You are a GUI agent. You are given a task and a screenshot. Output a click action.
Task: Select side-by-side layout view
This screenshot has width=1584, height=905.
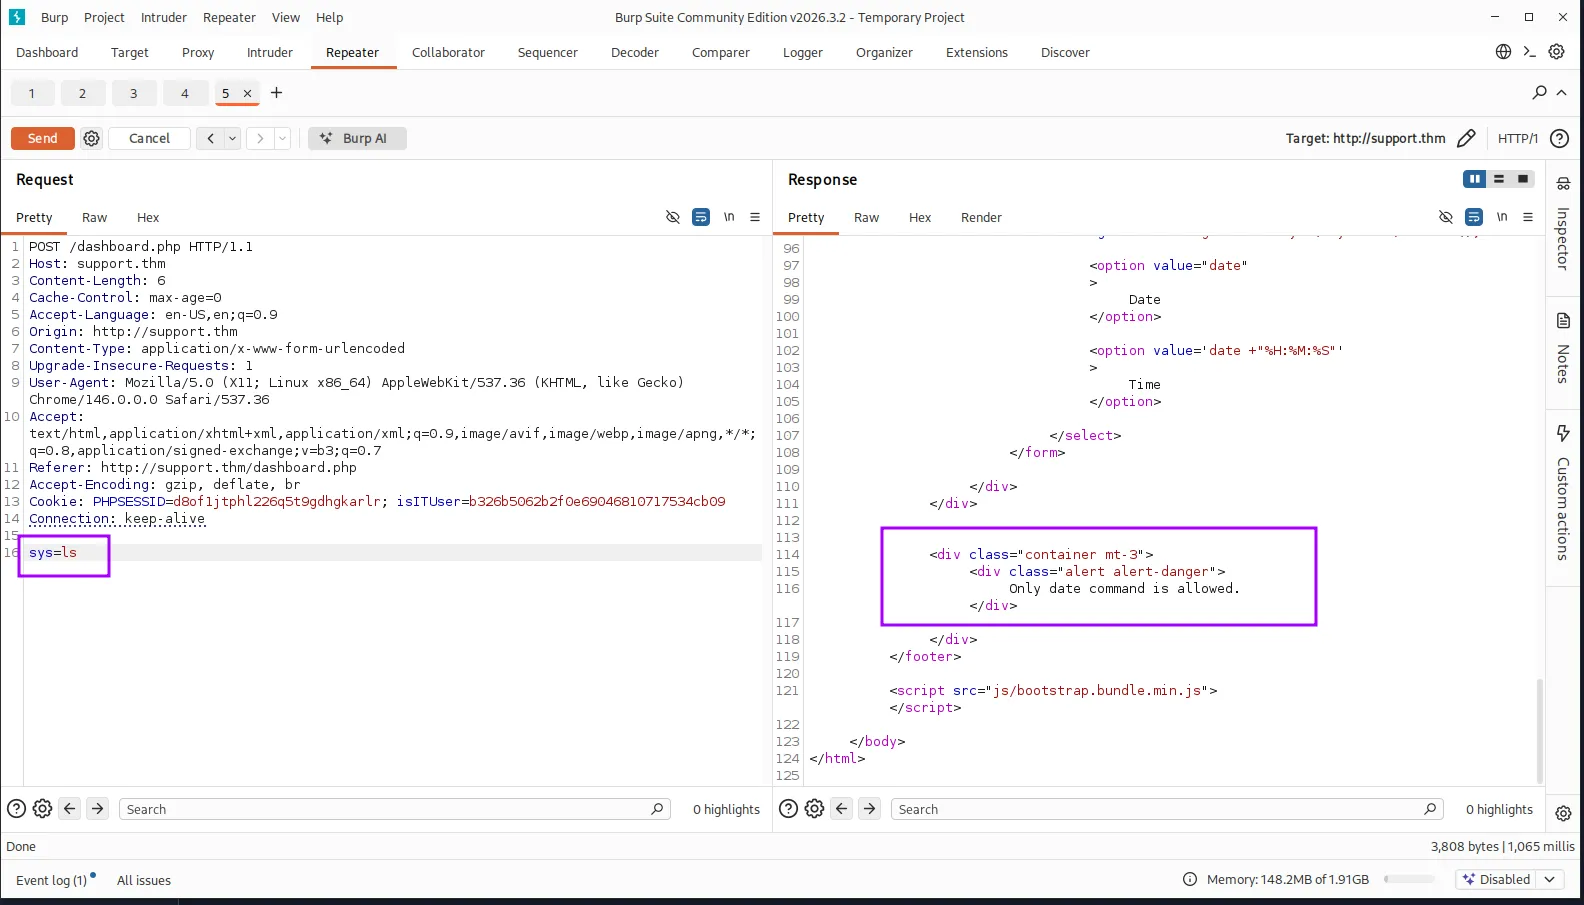[1474, 179]
